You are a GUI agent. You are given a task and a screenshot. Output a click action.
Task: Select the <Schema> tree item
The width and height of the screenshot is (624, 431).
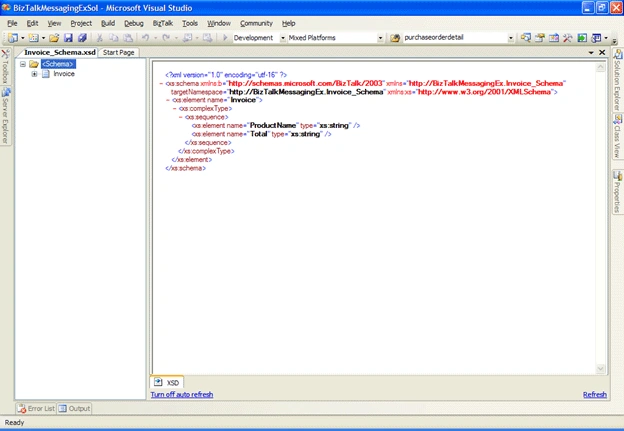[58, 64]
